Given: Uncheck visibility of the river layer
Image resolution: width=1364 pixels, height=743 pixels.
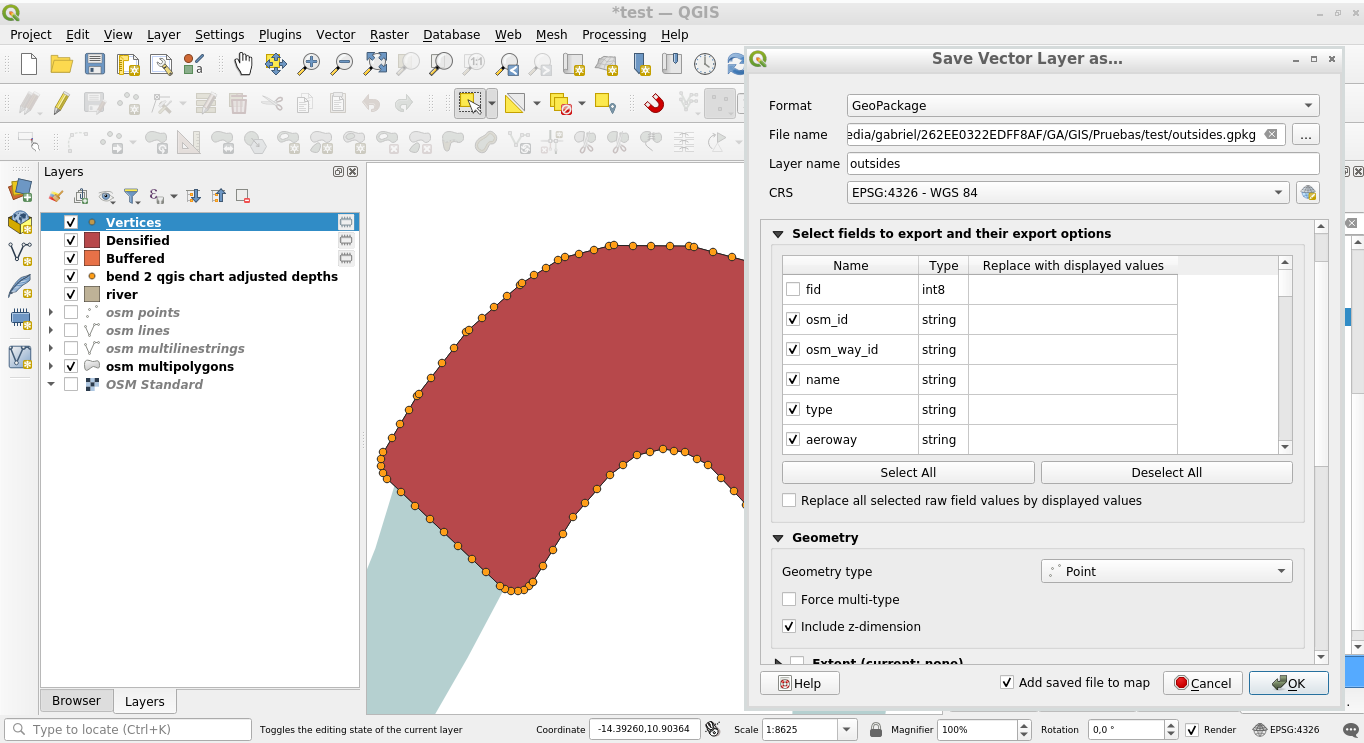Looking at the screenshot, I should point(71,294).
